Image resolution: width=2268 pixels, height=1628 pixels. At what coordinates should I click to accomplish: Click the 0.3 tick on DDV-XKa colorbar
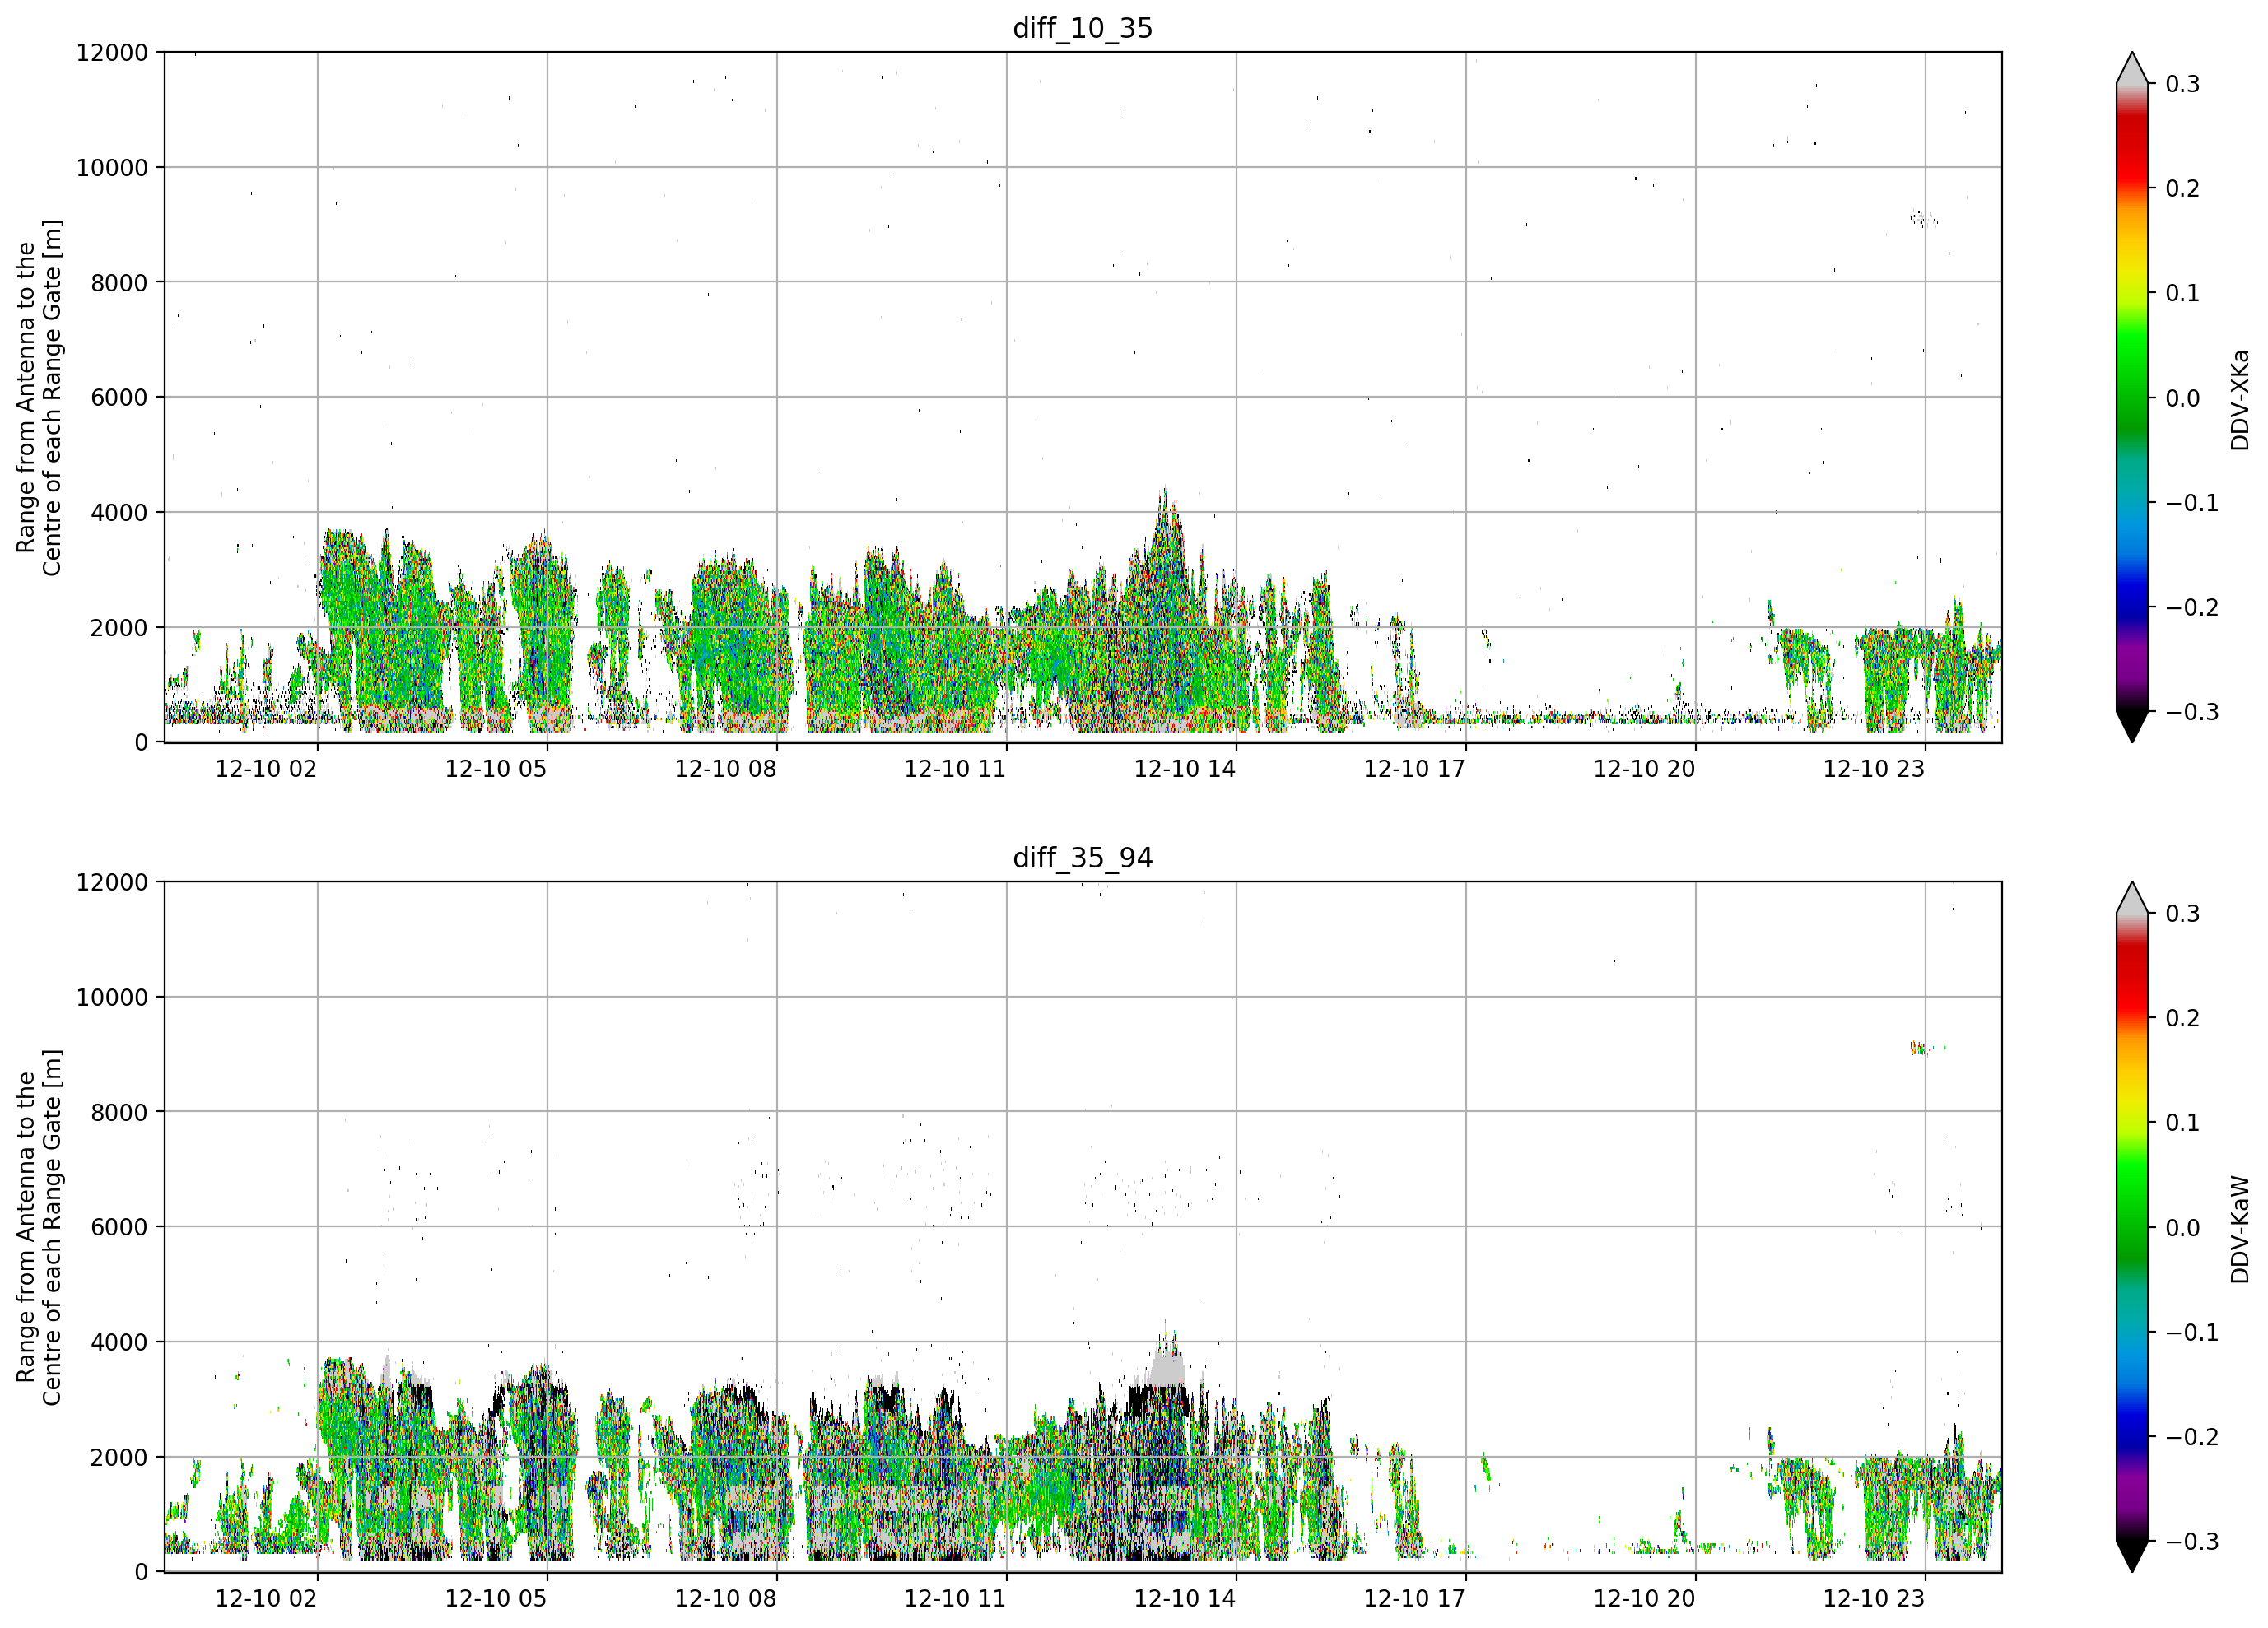tap(2182, 84)
